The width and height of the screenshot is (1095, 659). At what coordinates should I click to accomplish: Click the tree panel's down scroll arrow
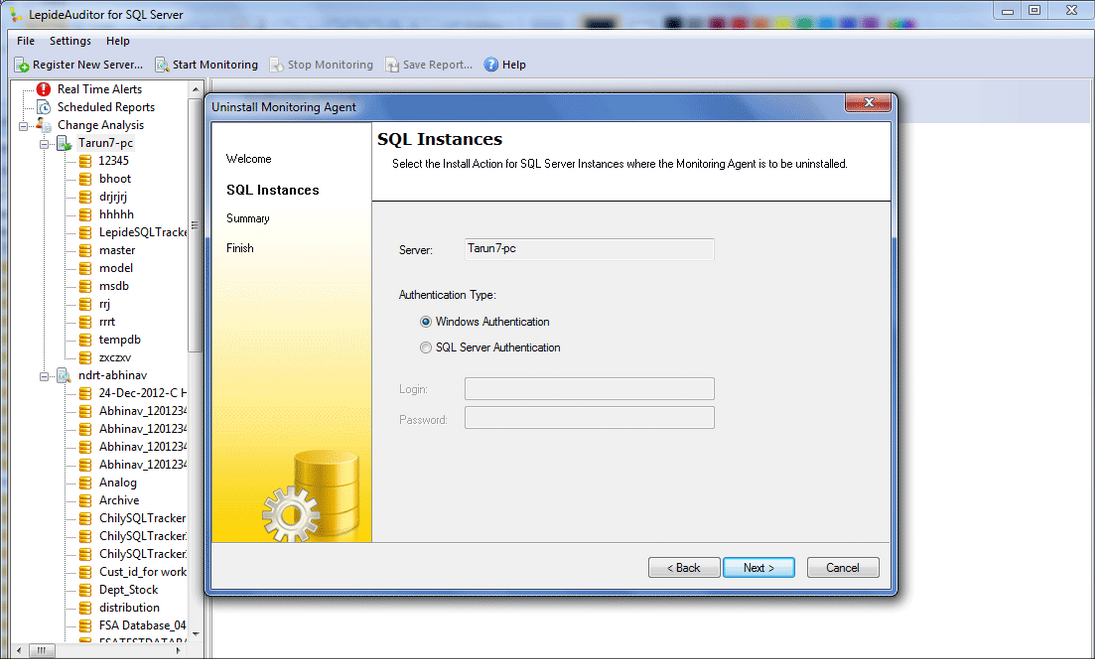[x=196, y=634]
